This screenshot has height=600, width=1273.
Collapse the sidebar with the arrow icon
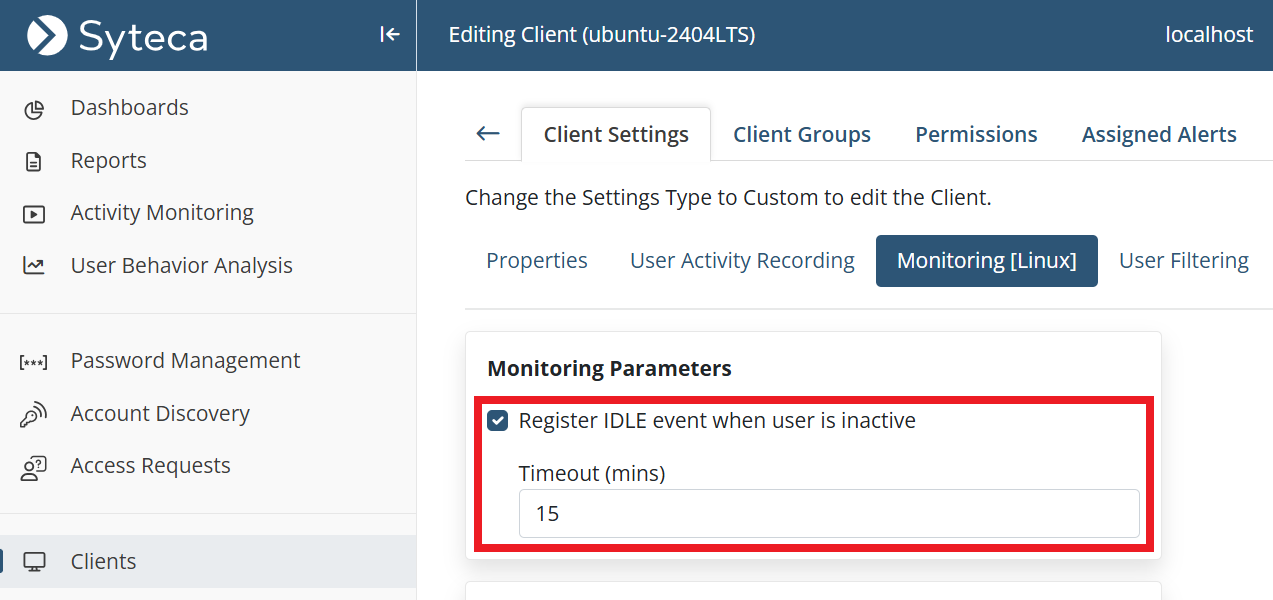[390, 35]
